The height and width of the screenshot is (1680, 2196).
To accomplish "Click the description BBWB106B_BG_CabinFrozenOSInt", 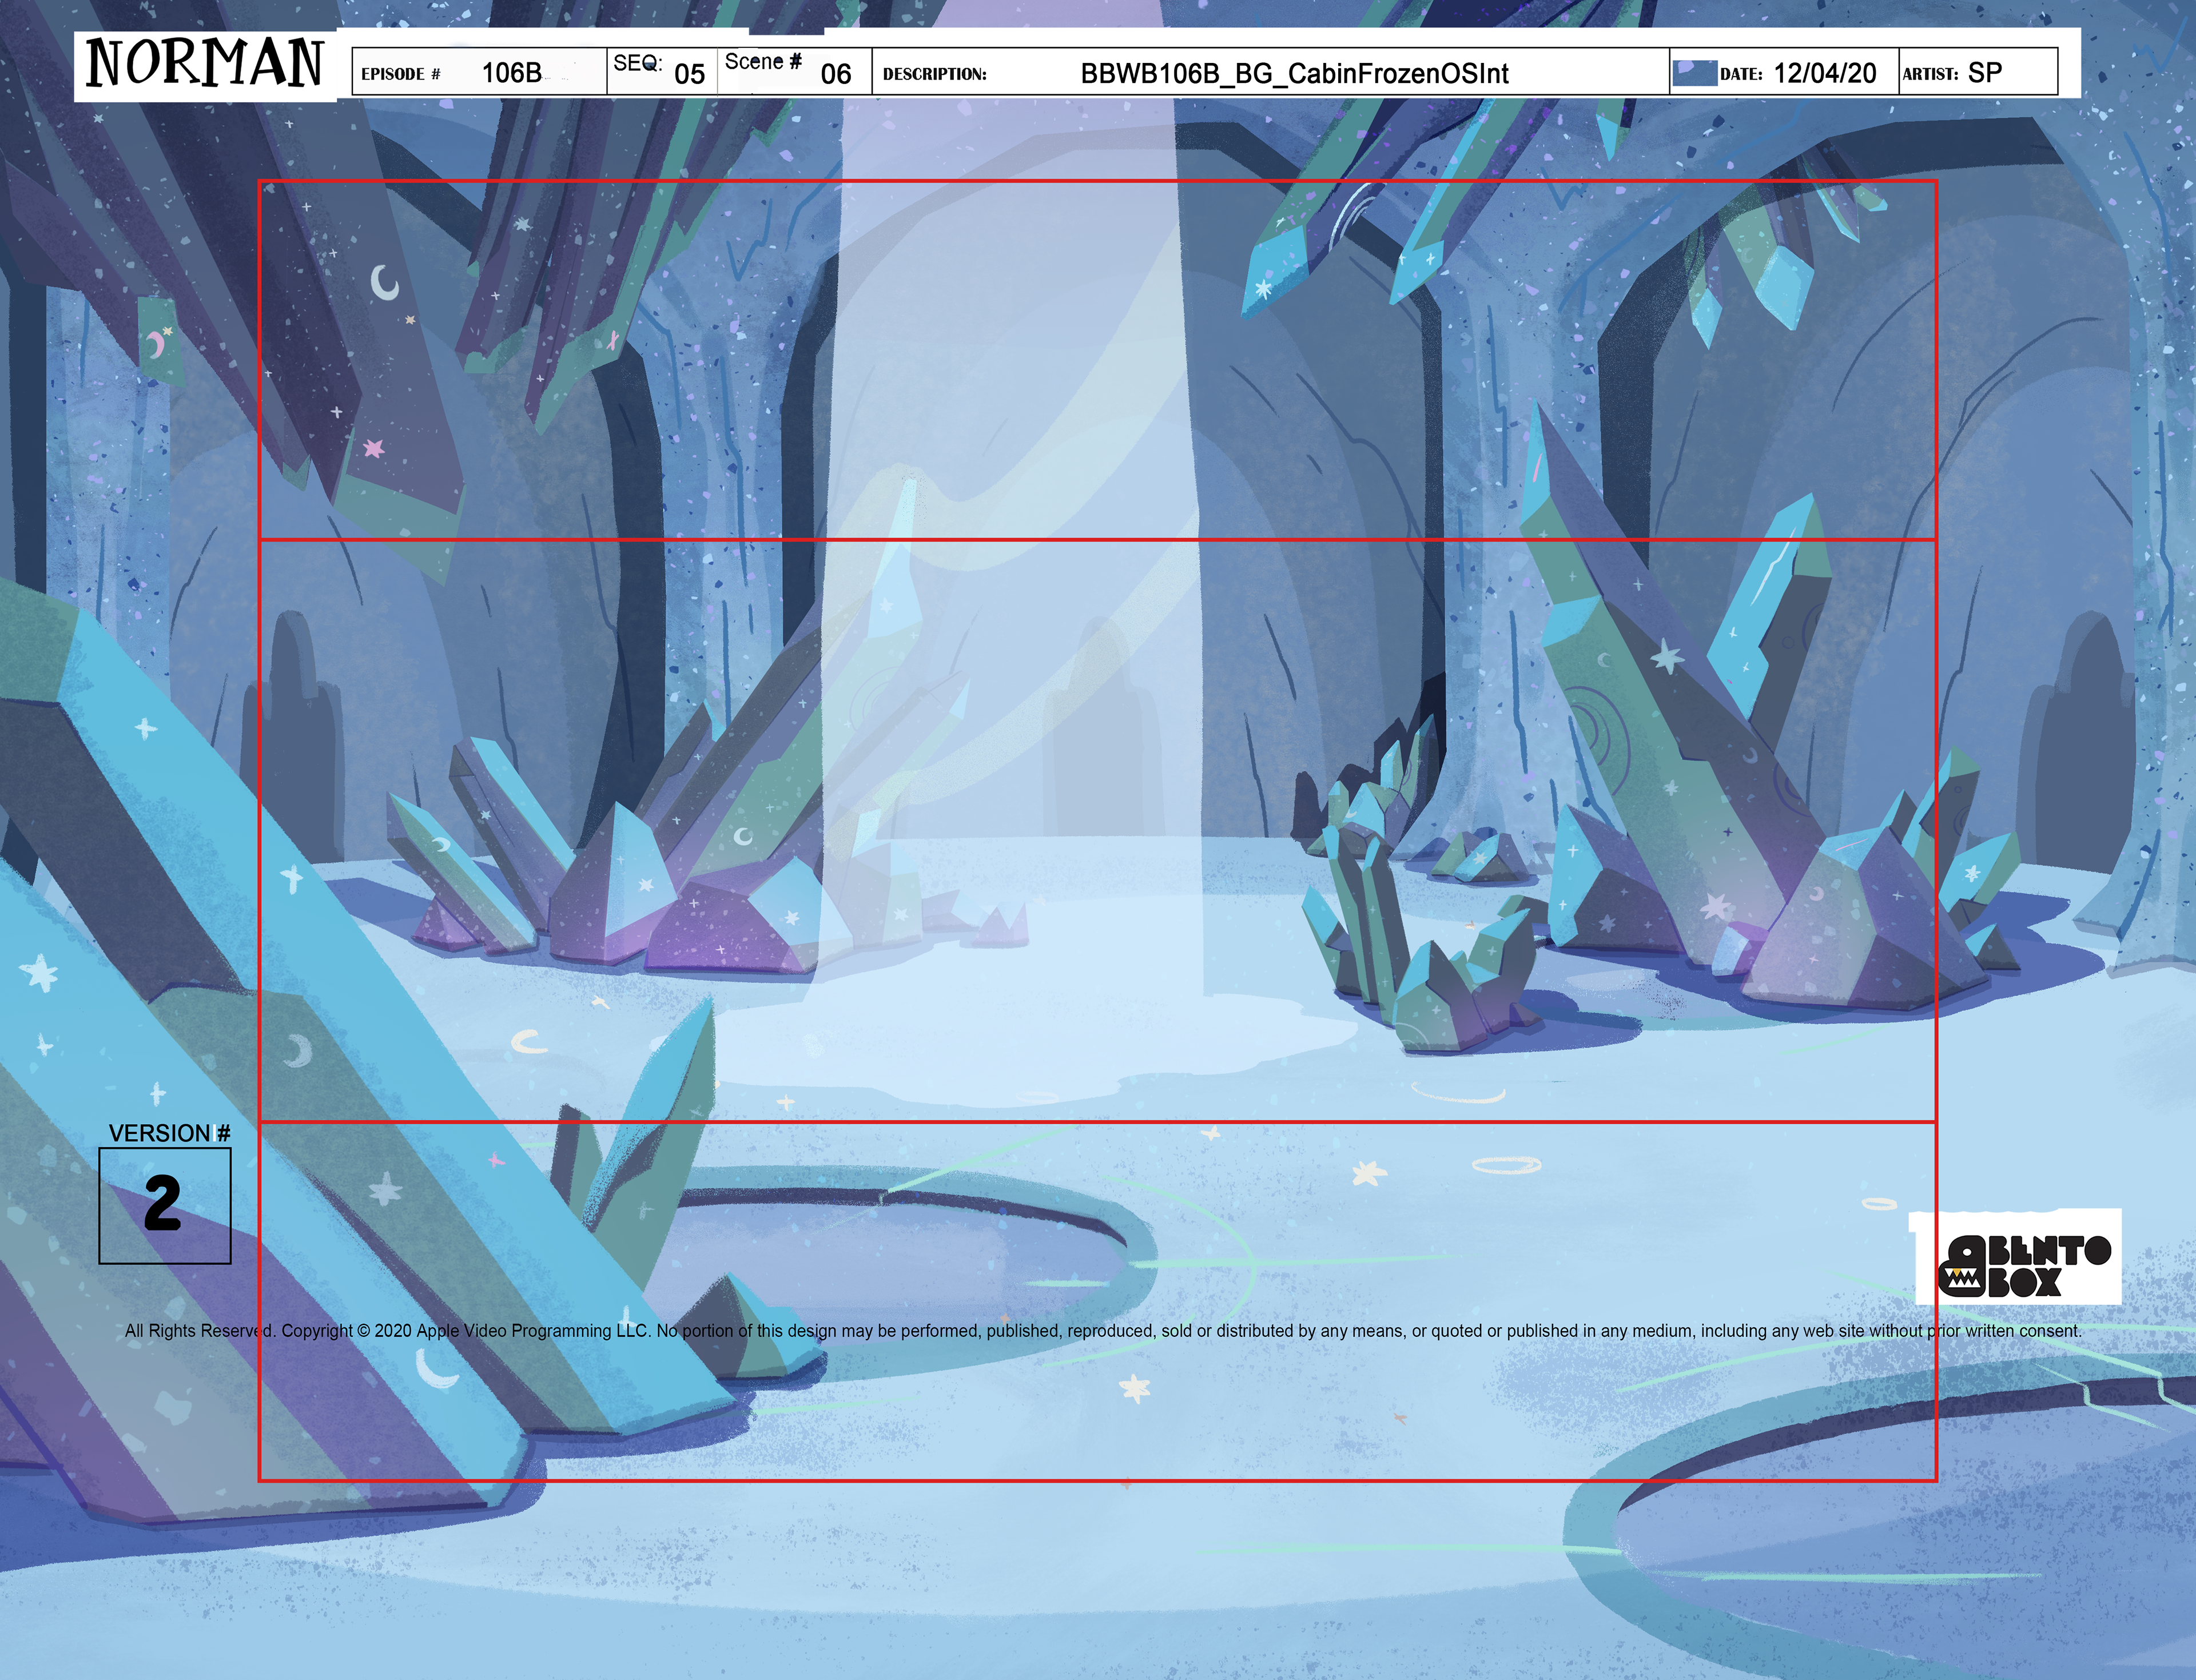I will pyautogui.click(x=1294, y=73).
